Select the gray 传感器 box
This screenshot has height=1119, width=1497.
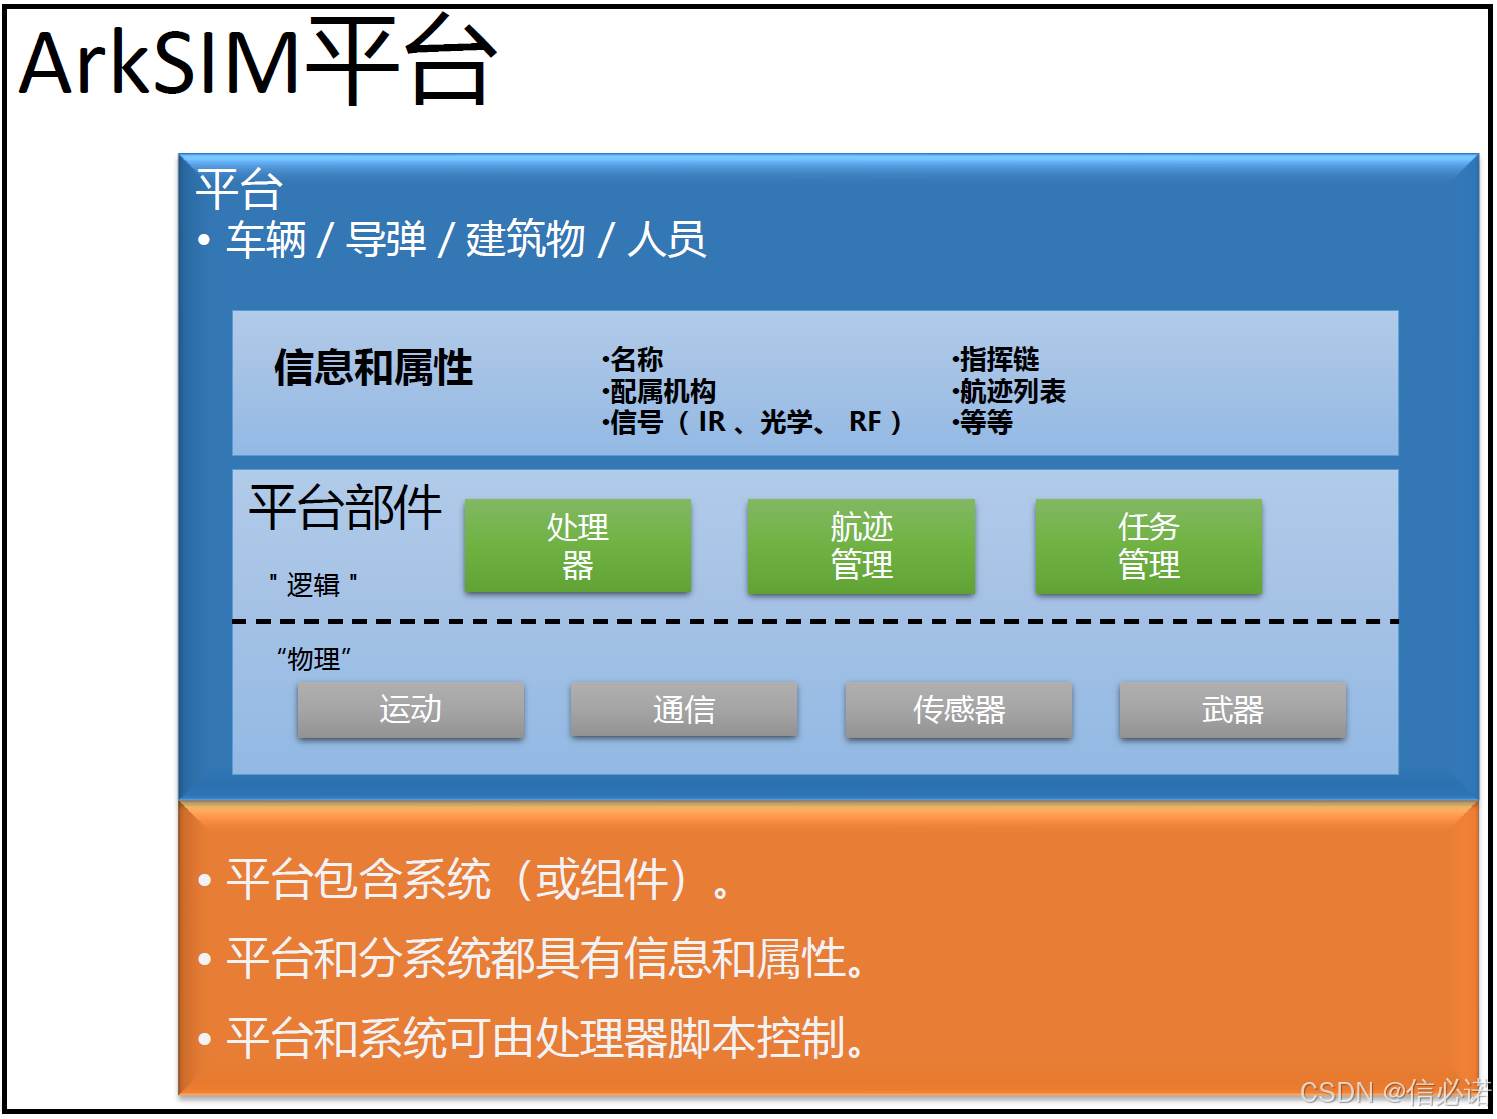tap(959, 710)
